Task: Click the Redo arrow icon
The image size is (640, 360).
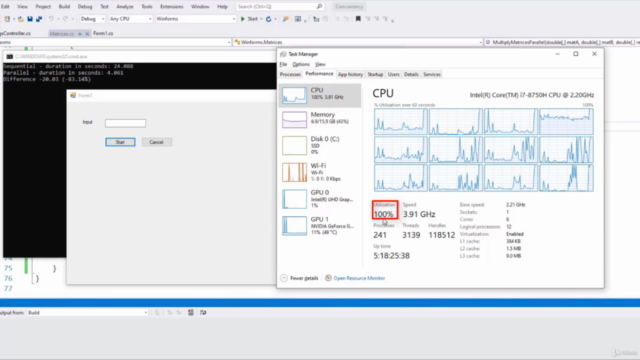Action: pos(65,19)
